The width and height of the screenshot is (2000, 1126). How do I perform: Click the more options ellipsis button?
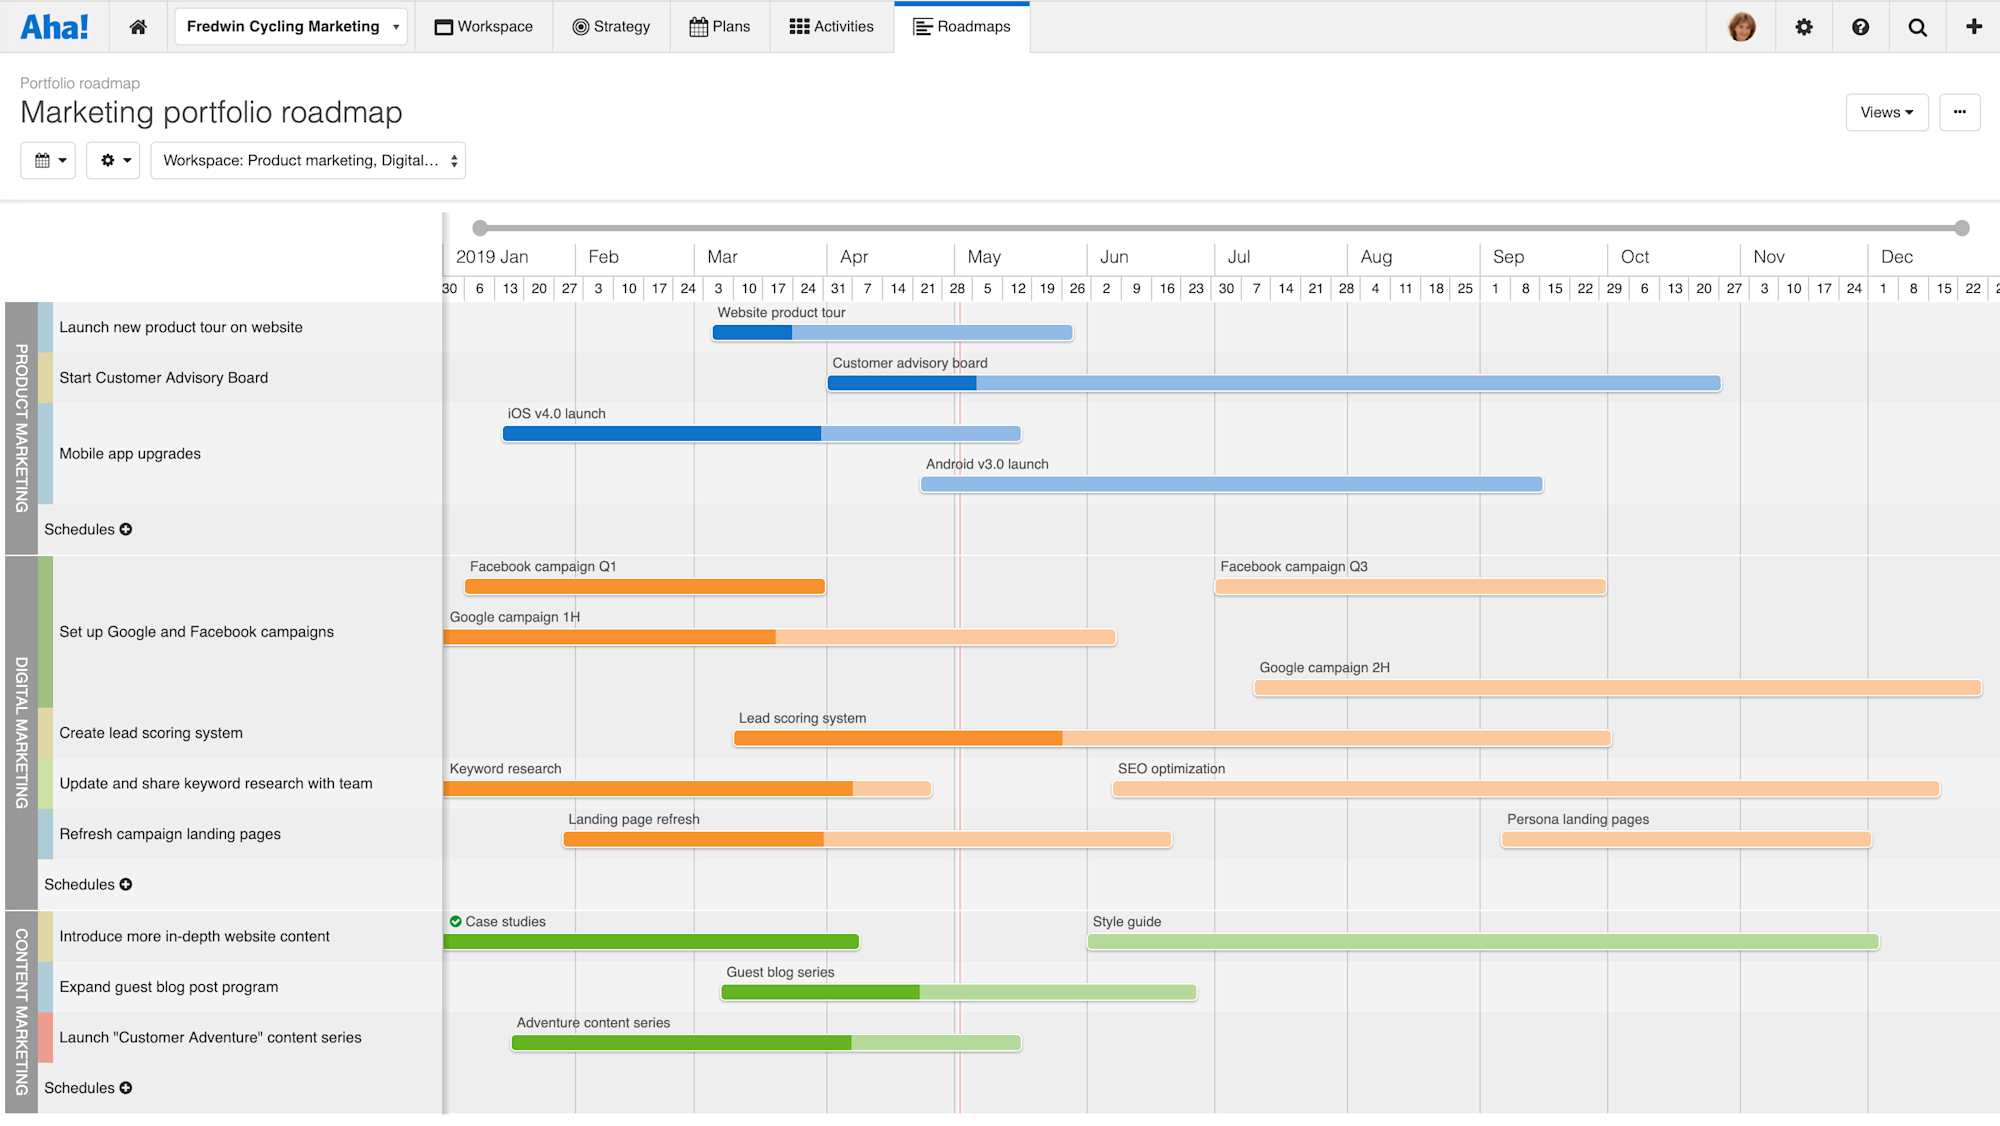pos(1959,112)
